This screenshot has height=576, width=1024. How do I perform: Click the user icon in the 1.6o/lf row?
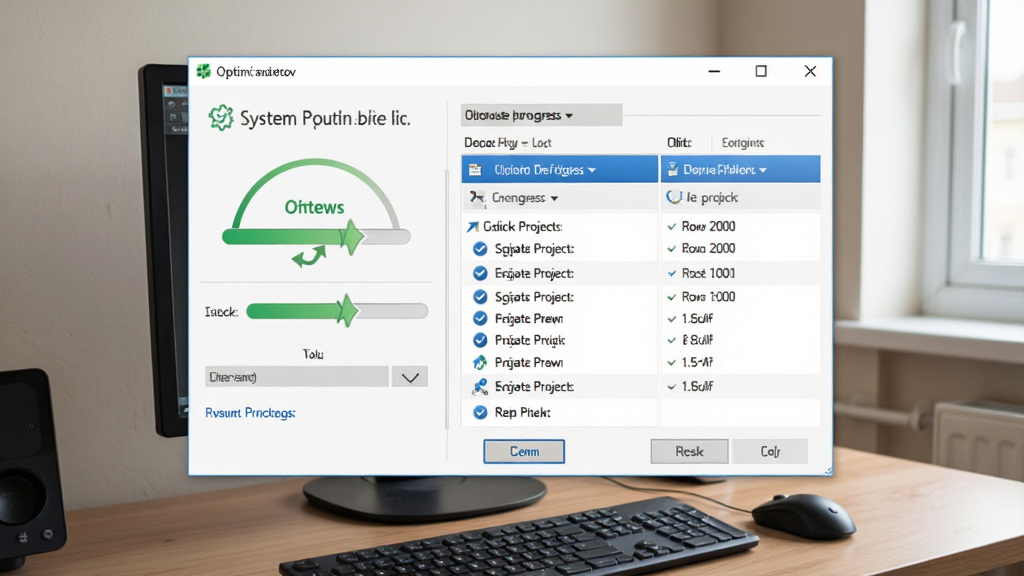[x=480, y=387]
